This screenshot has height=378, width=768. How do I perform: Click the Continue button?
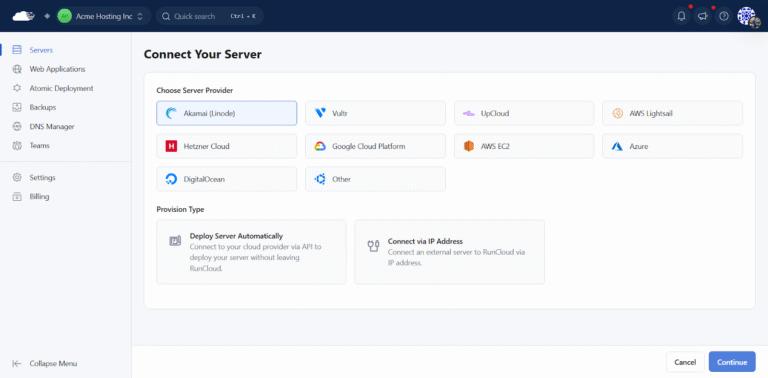pos(732,362)
